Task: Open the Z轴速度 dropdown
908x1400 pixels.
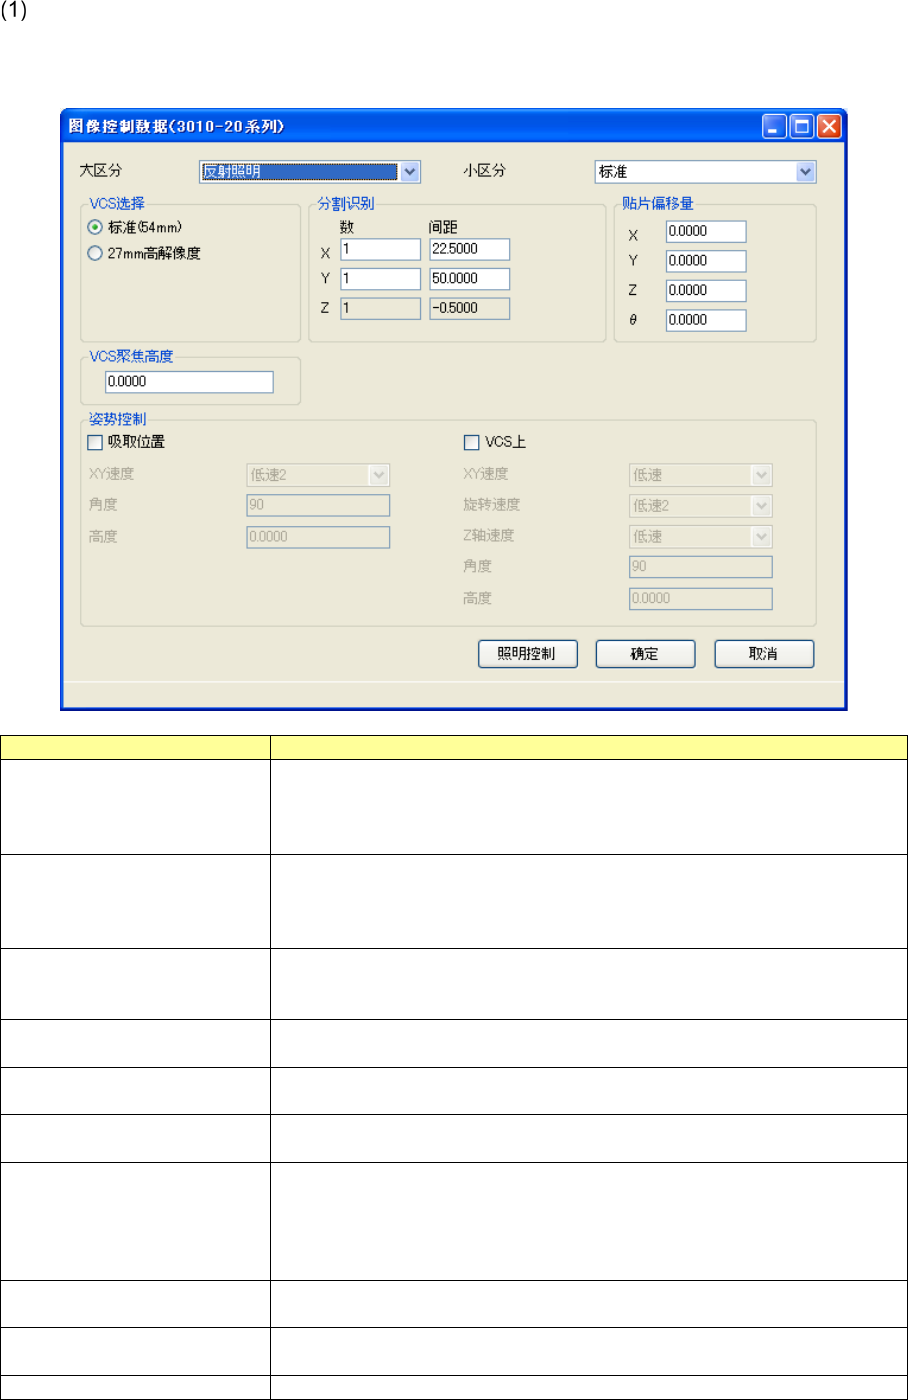Action: [700, 537]
